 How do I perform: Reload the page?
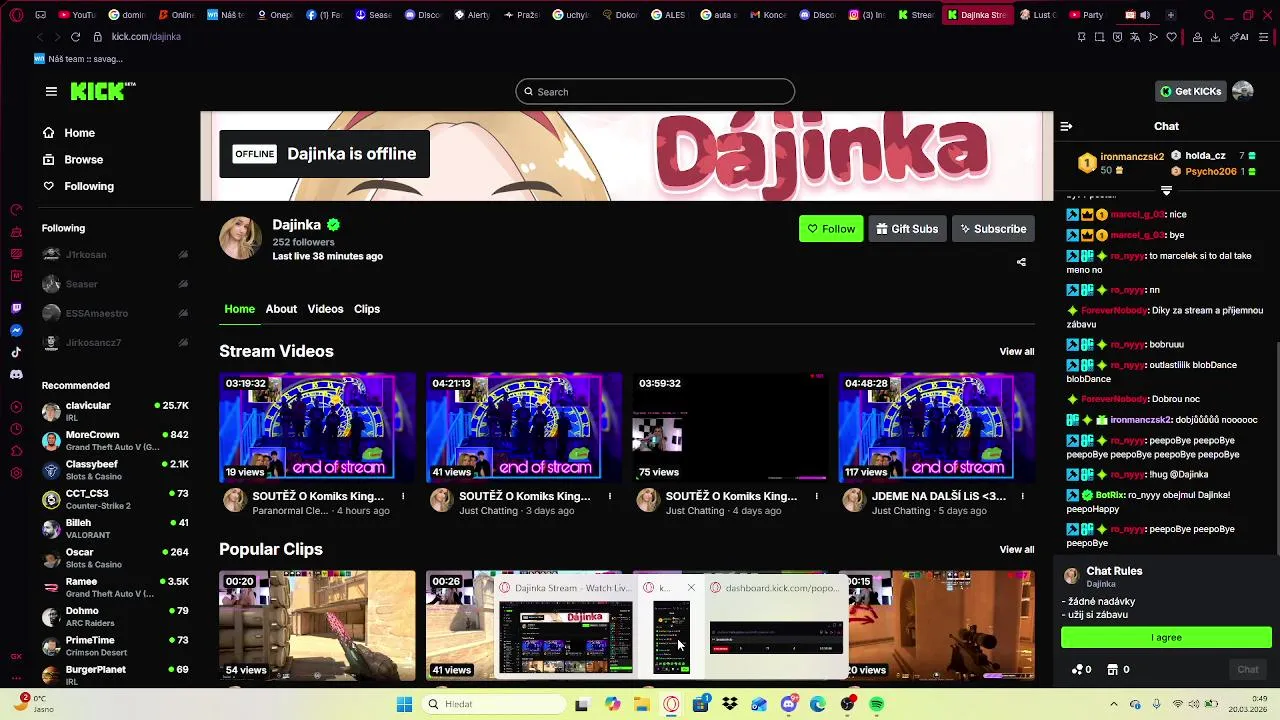coord(75,37)
